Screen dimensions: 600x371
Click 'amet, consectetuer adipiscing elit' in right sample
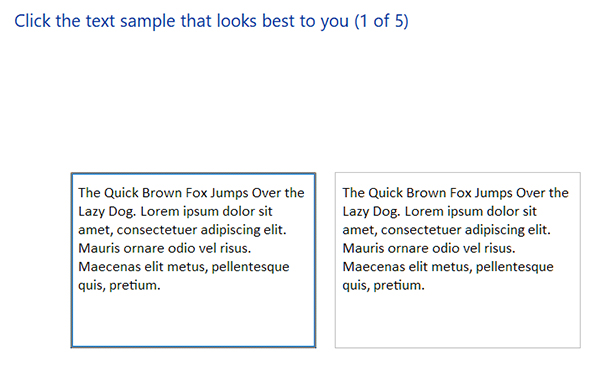(x=447, y=230)
